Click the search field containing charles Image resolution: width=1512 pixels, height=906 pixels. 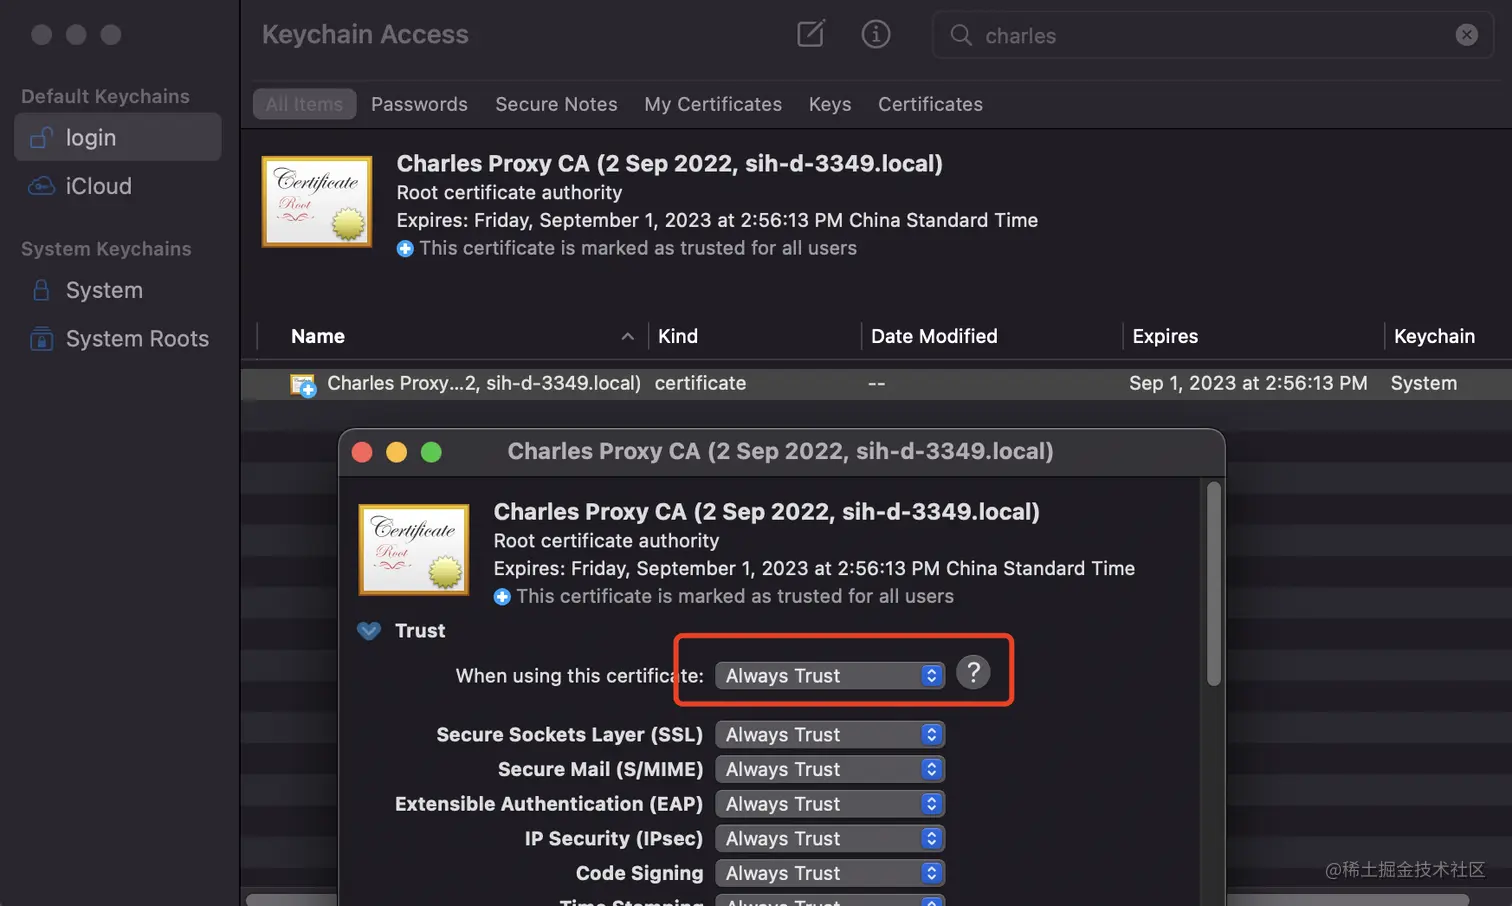pos(1213,35)
